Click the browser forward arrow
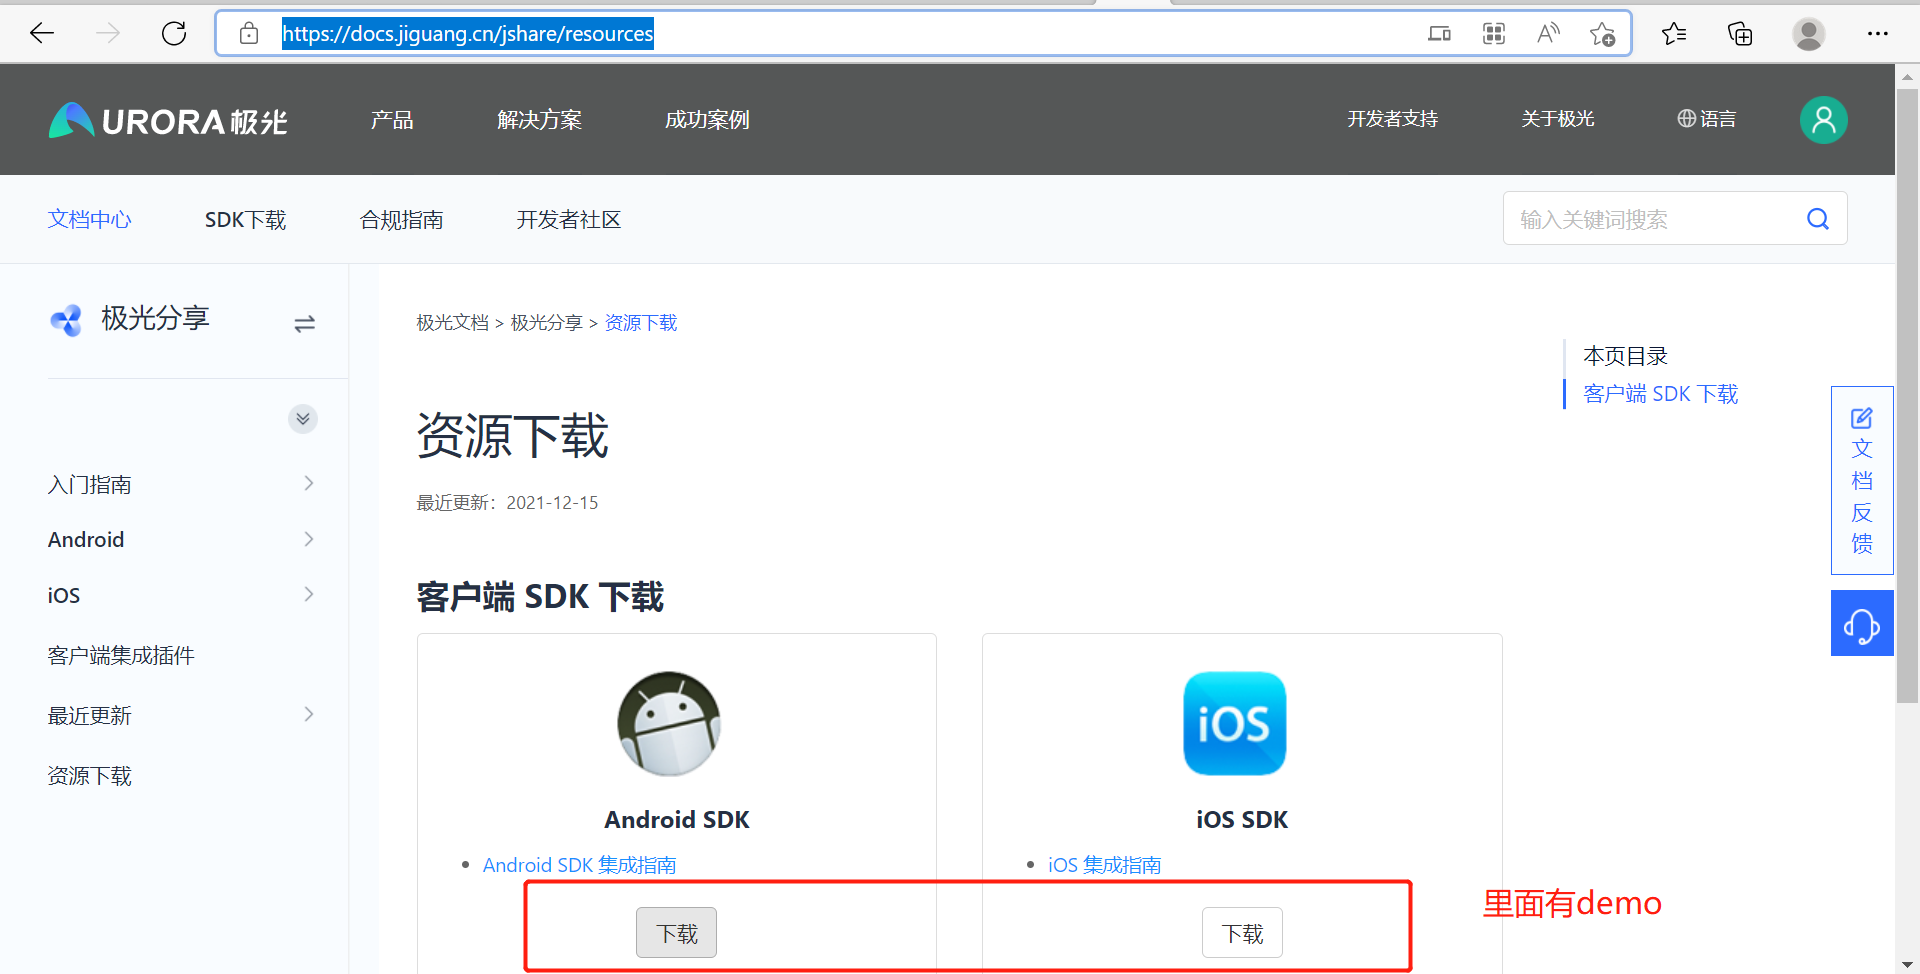The height and width of the screenshot is (974, 1920). (x=108, y=34)
